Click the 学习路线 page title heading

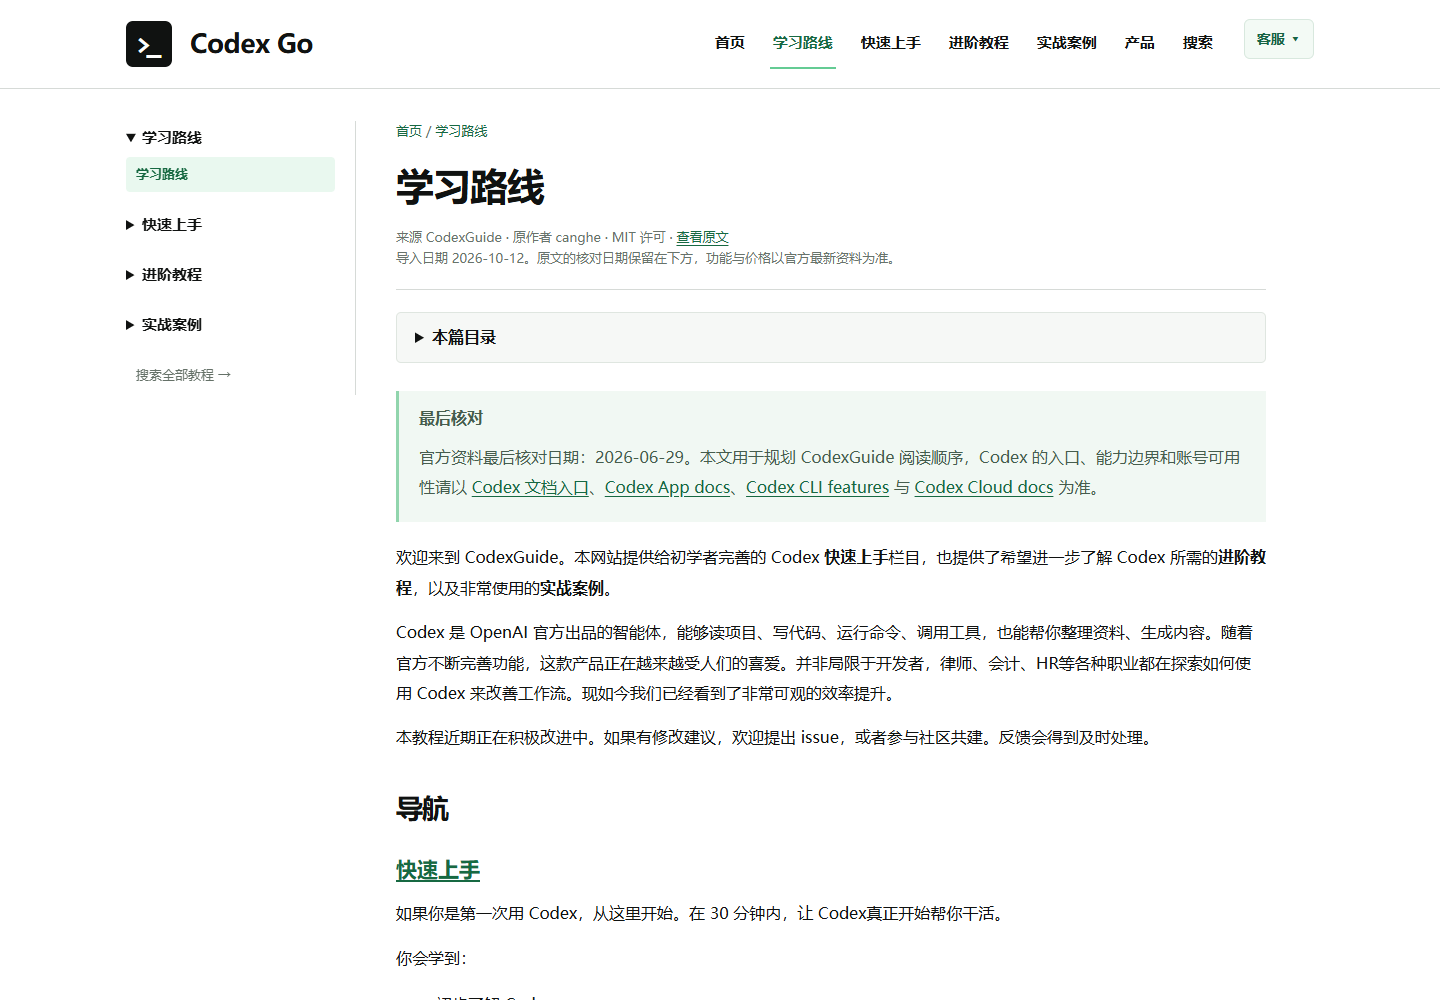[x=470, y=188]
